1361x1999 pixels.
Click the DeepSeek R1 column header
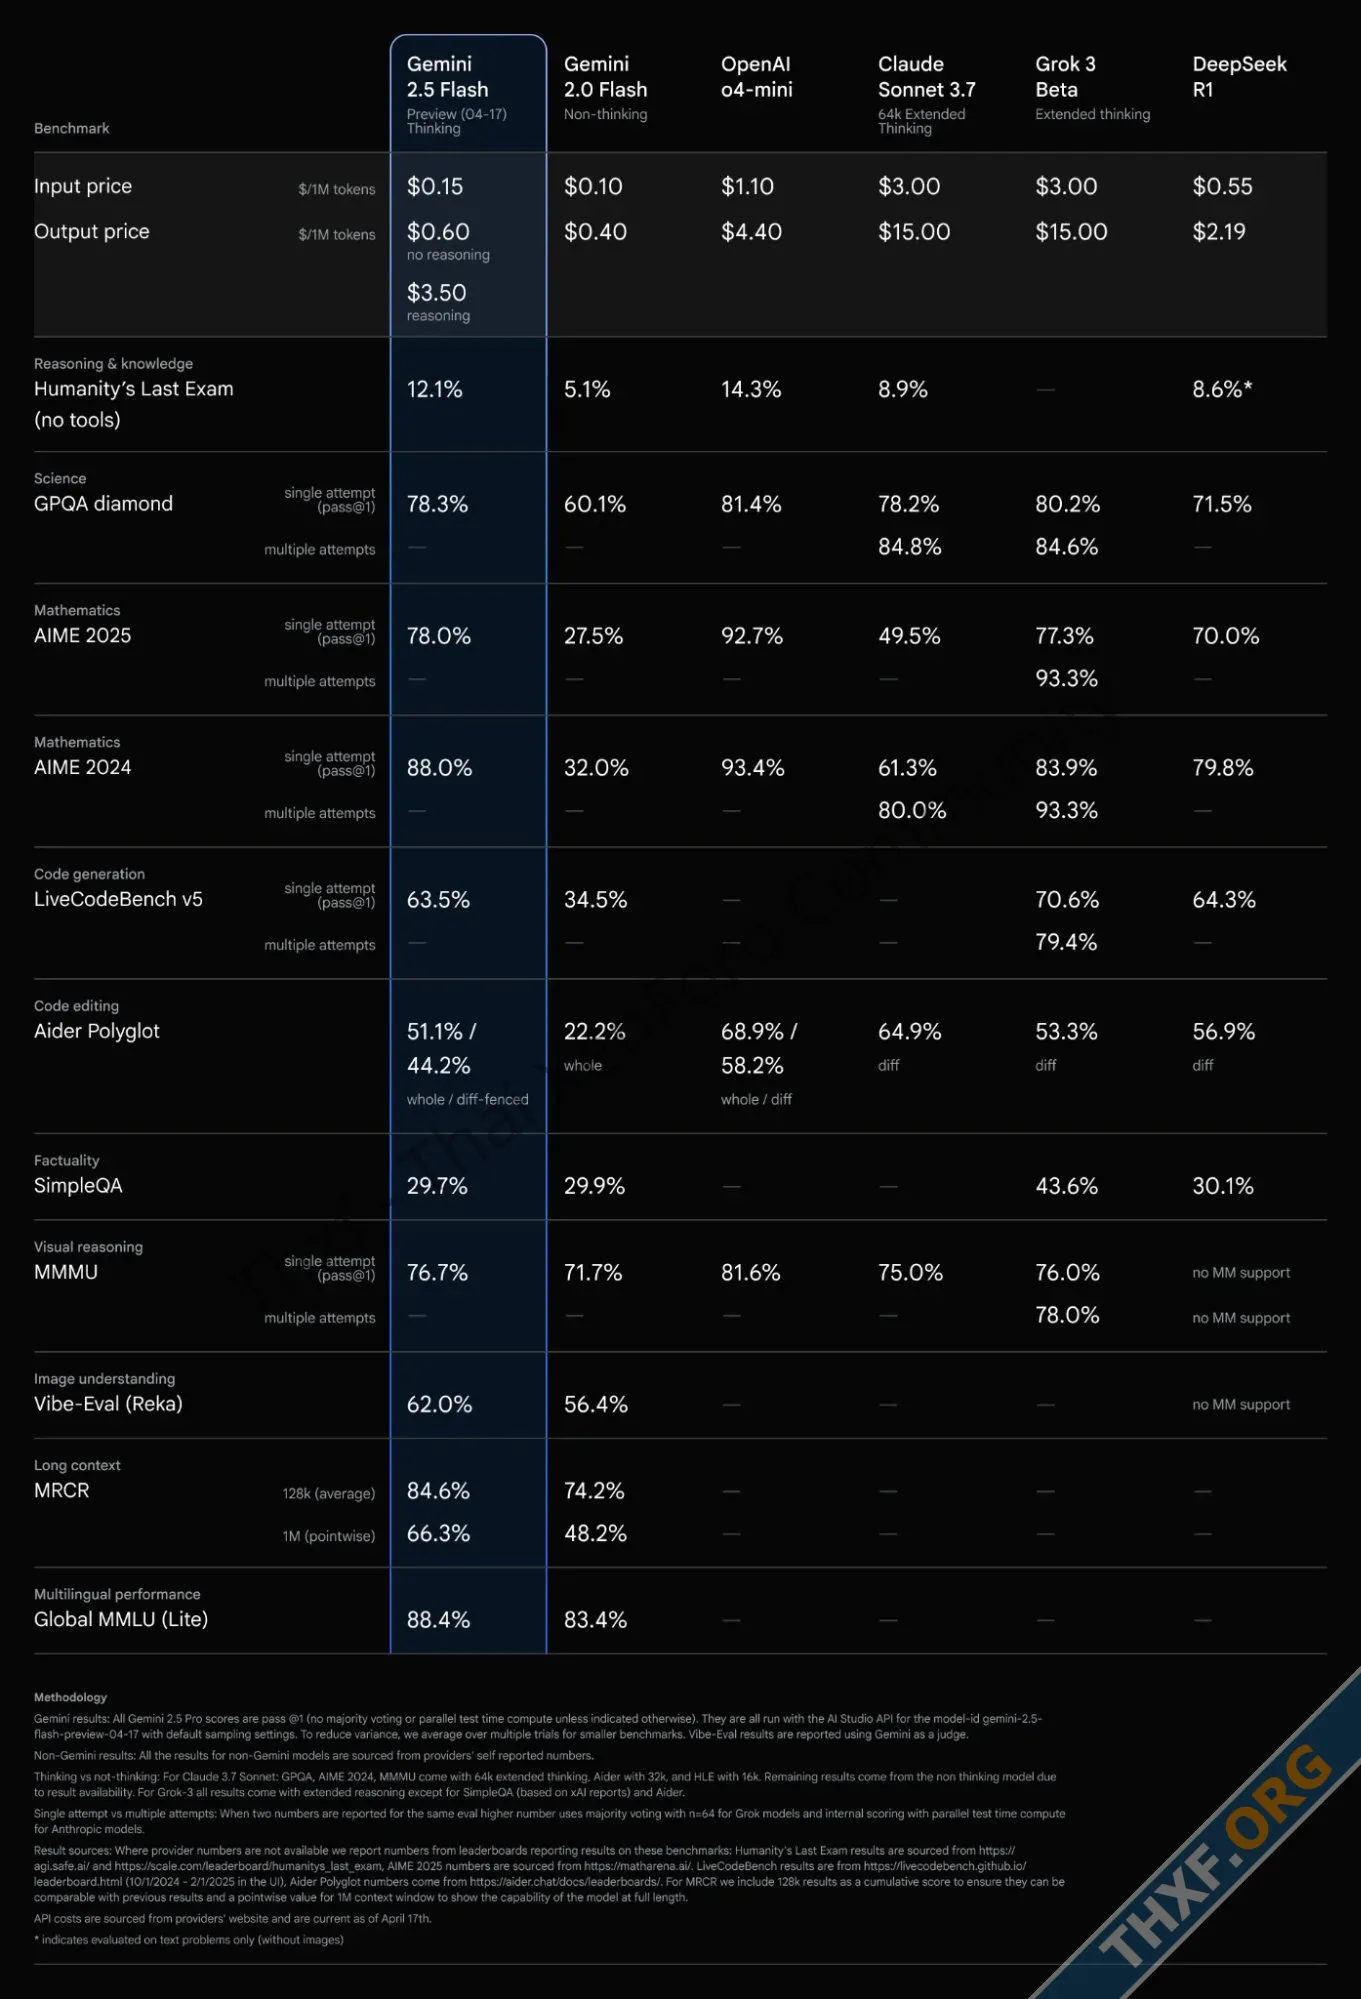tap(1238, 77)
